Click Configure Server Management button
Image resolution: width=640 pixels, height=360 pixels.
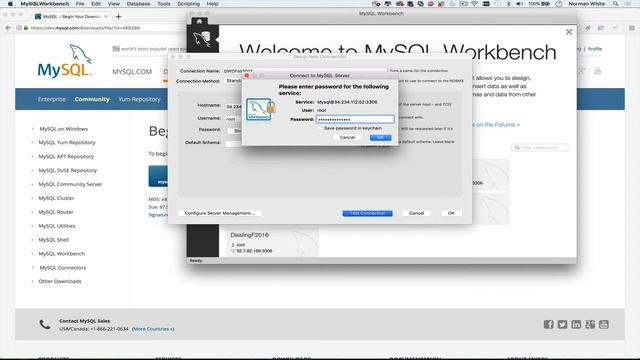[x=220, y=213]
